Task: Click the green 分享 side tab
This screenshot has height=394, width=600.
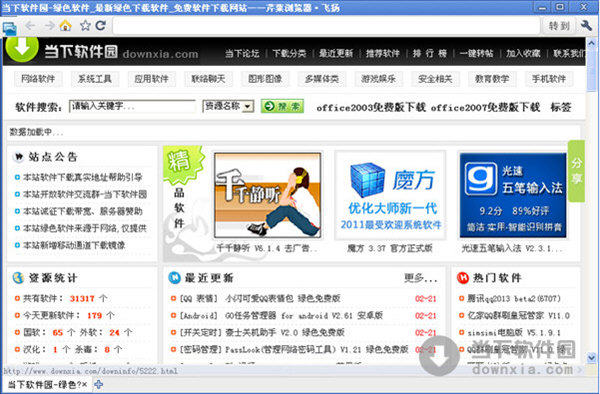Action: (576, 171)
